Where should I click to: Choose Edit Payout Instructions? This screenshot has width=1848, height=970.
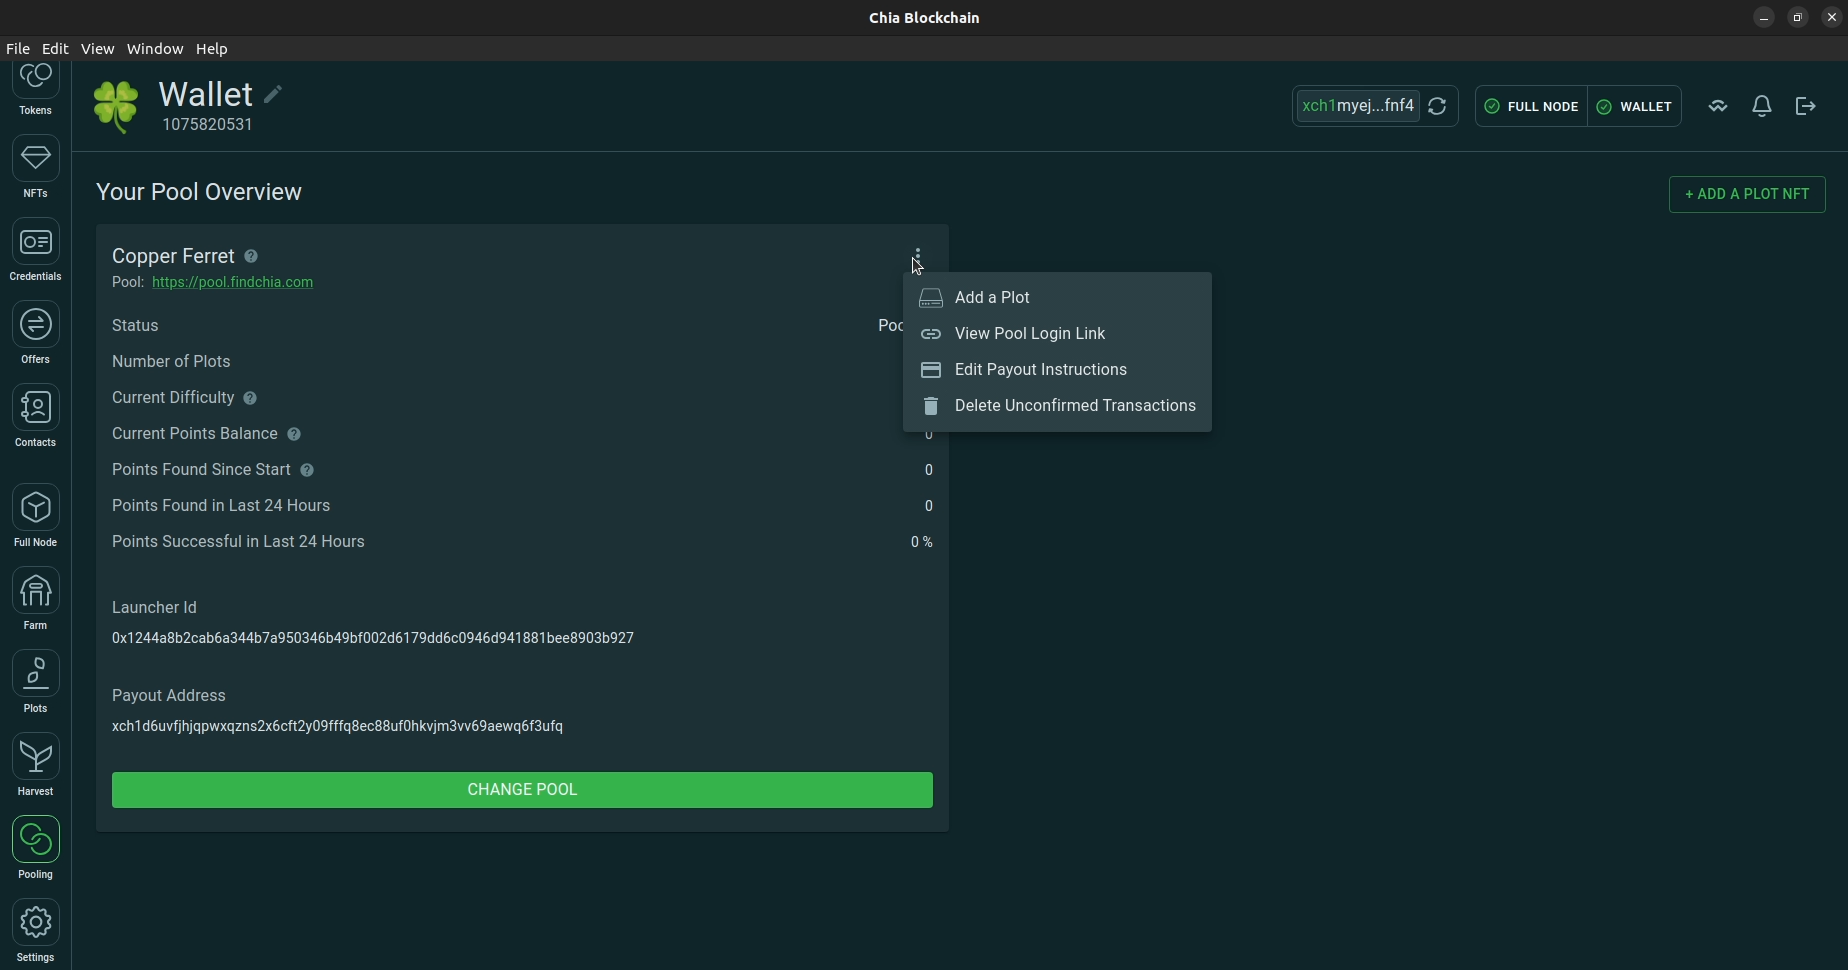coord(1057,370)
